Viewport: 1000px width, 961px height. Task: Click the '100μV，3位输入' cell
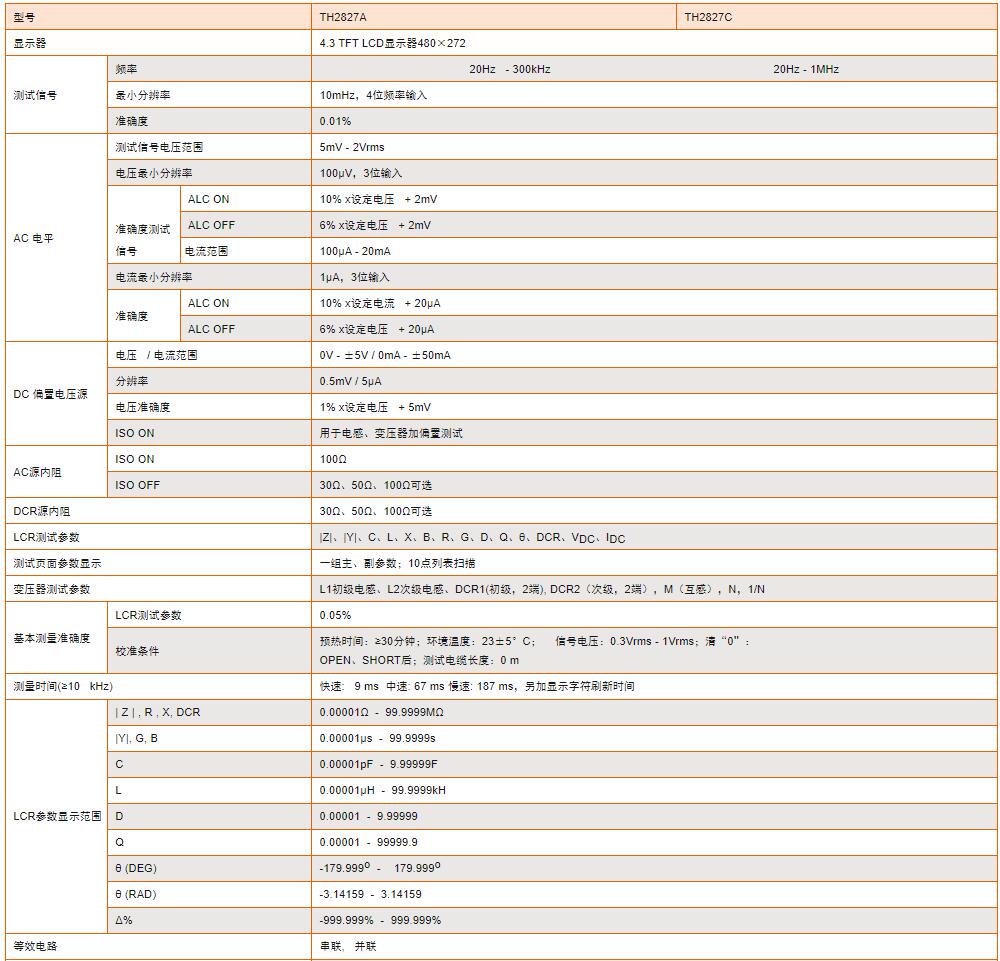[x=654, y=173]
